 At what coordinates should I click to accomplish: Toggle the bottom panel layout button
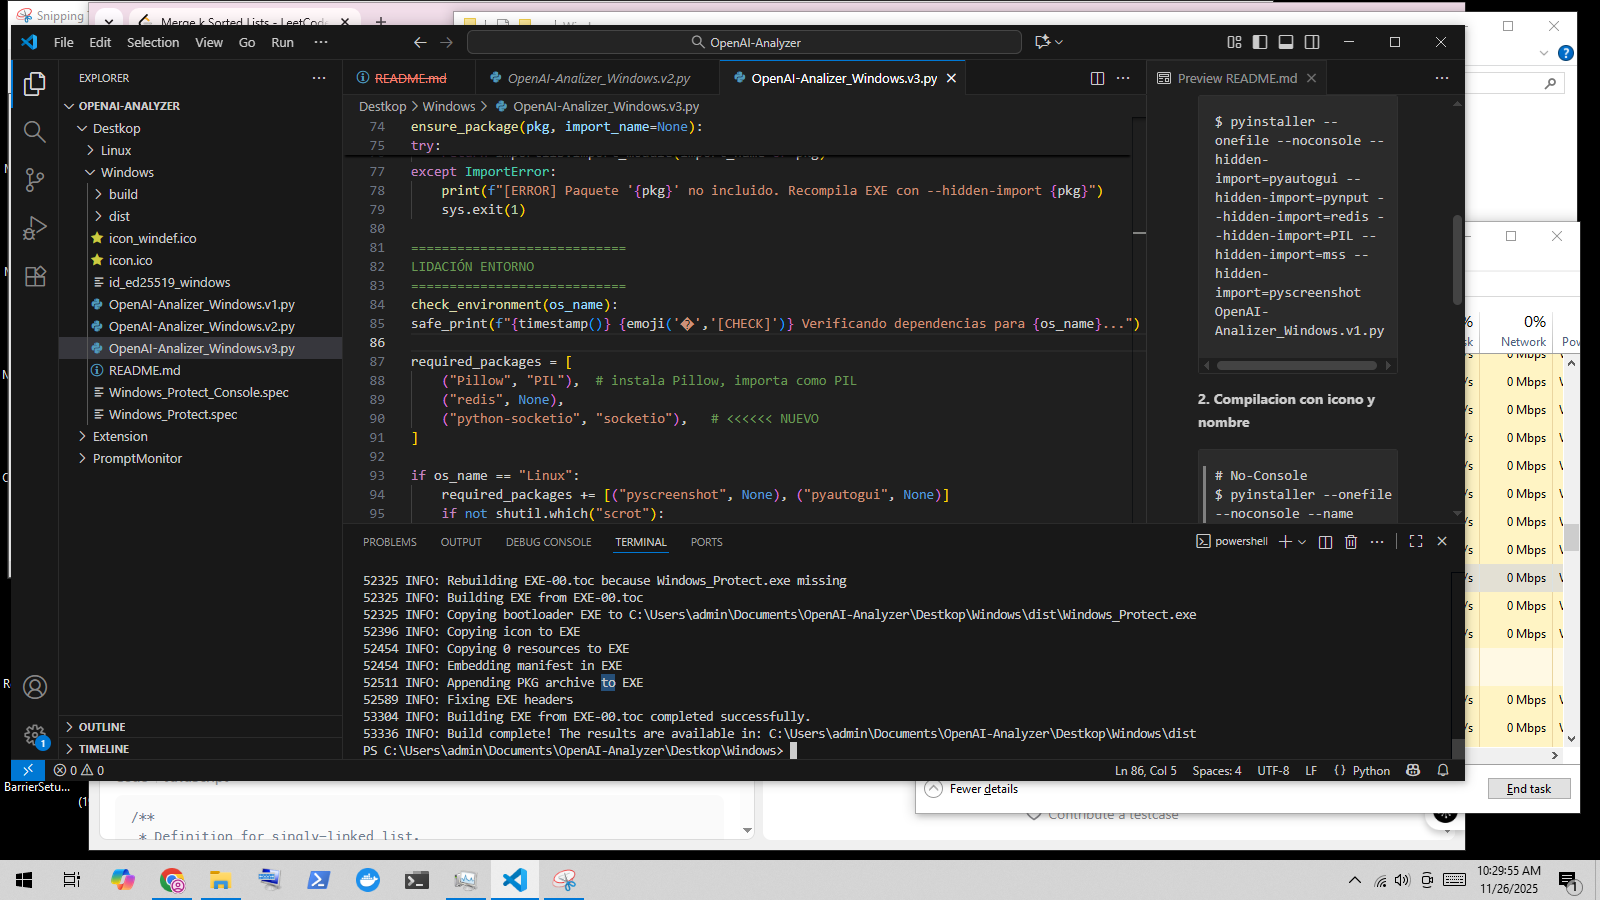[x=1286, y=42]
